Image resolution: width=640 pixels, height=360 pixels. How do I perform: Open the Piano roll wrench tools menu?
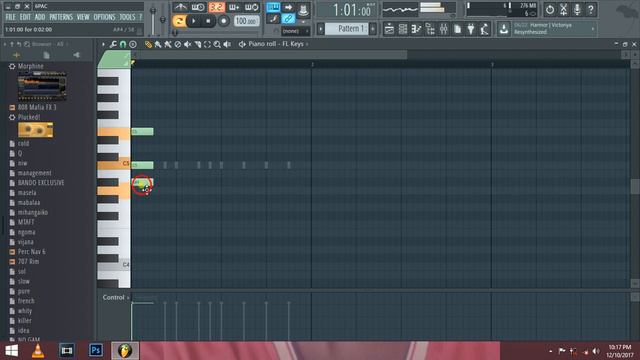[x=113, y=44]
